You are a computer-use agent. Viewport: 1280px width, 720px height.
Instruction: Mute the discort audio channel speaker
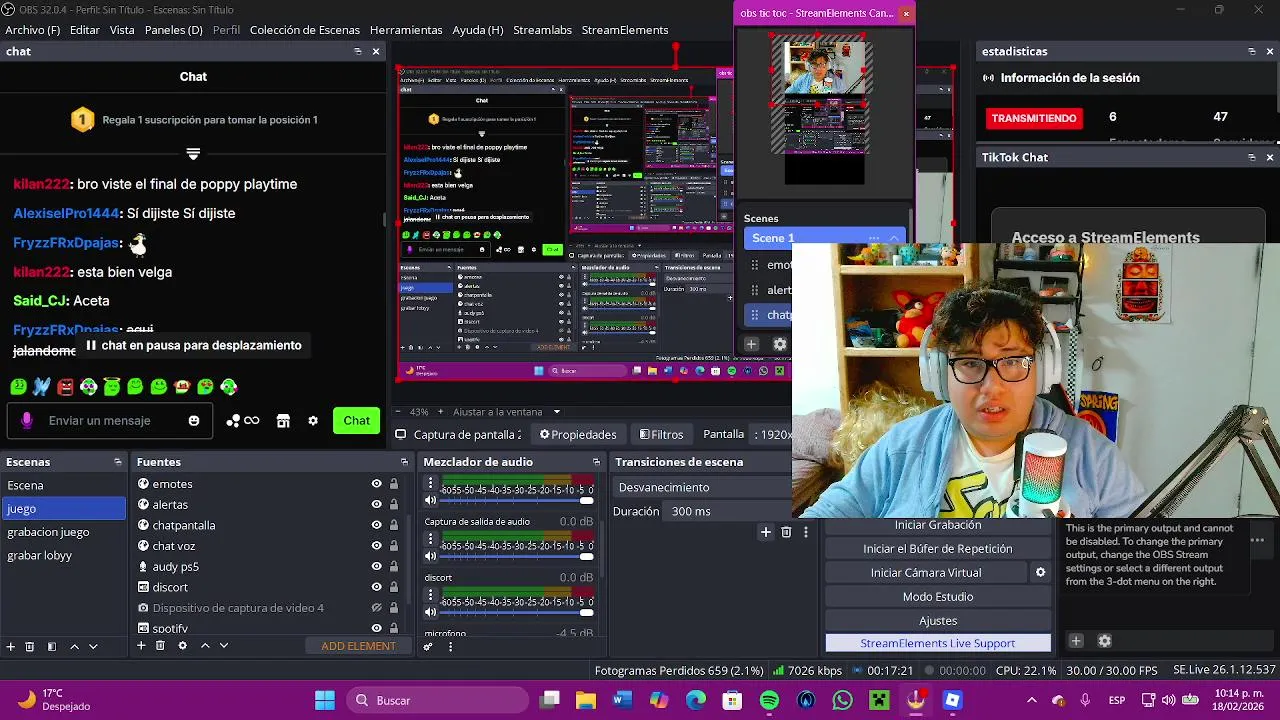click(x=431, y=612)
